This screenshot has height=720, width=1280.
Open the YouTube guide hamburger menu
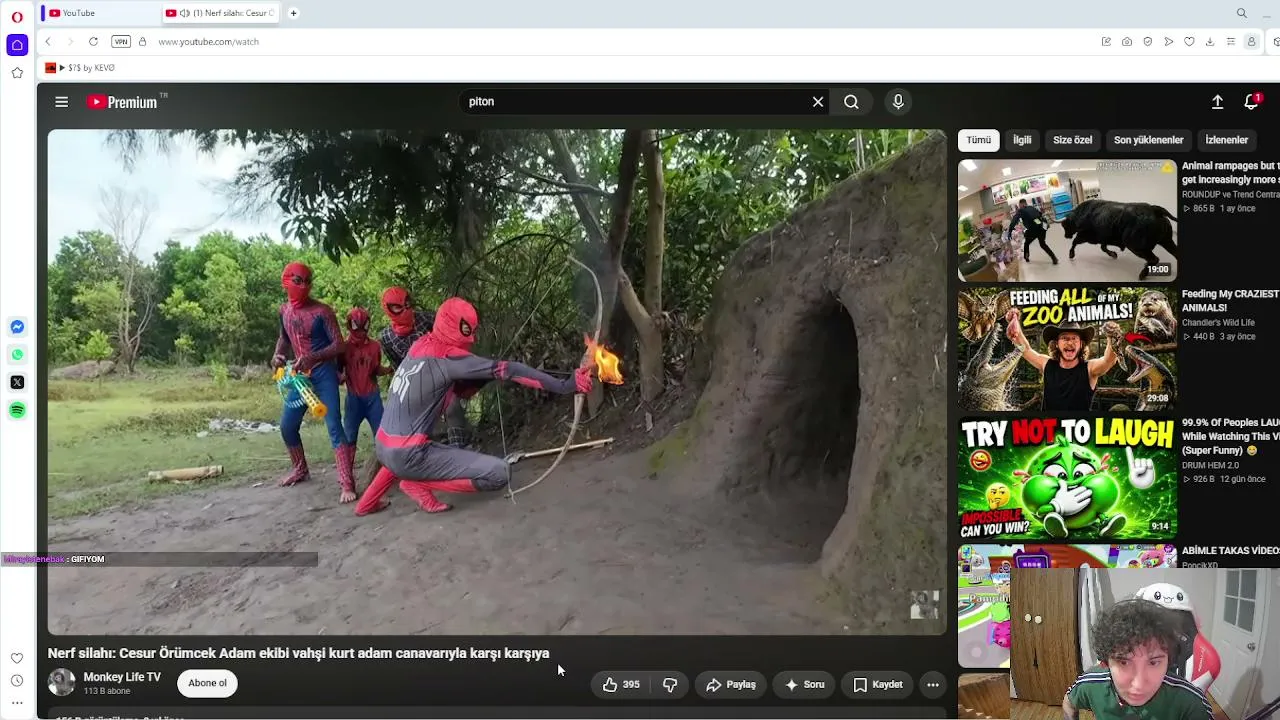click(x=62, y=102)
